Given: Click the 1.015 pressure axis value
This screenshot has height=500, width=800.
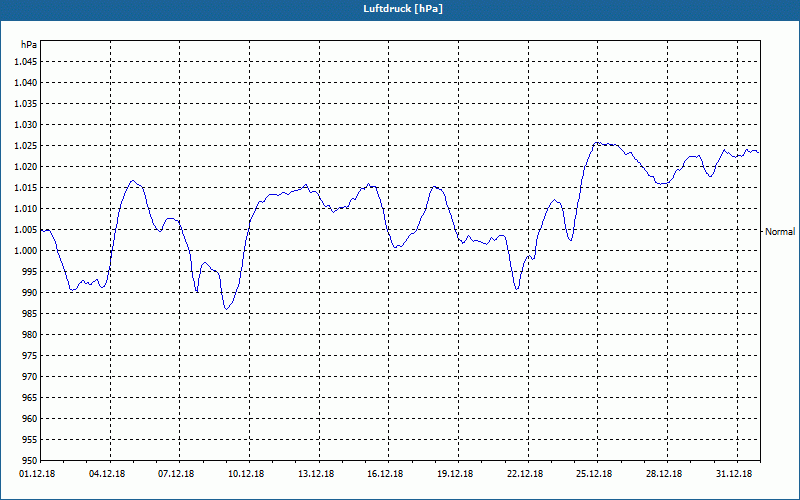Looking at the screenshot, I should 27,188.
